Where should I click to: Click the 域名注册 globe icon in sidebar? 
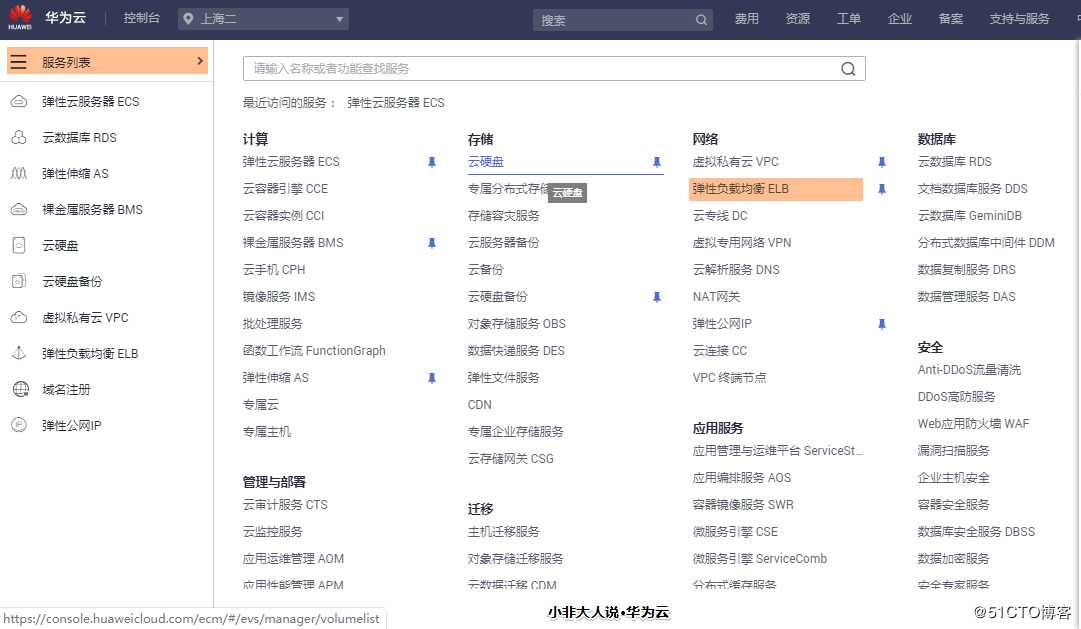tap(21, 389)
